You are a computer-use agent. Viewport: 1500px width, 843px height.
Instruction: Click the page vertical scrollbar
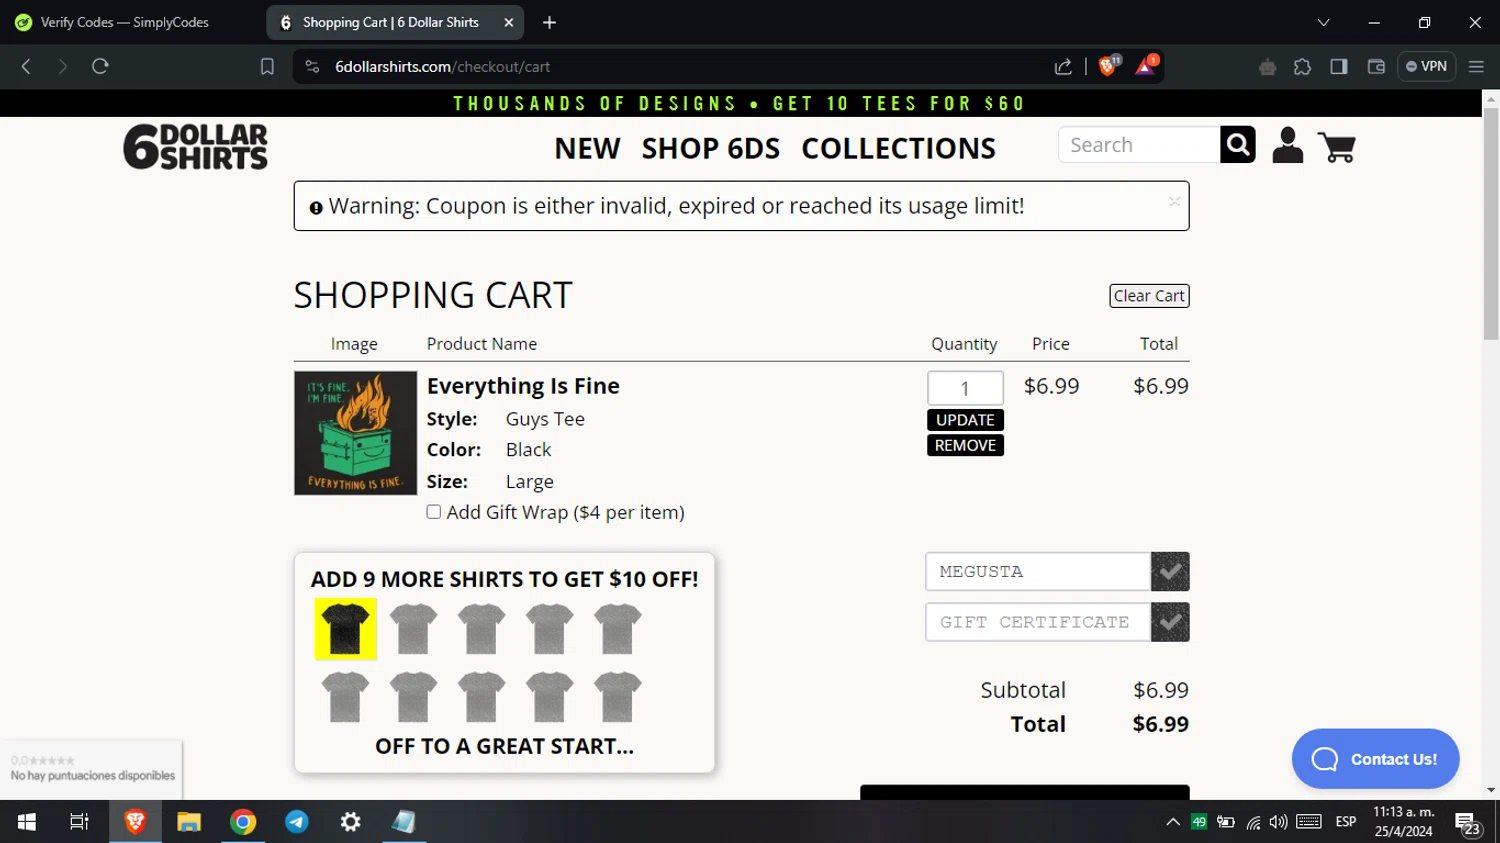tap(1491, 224)
